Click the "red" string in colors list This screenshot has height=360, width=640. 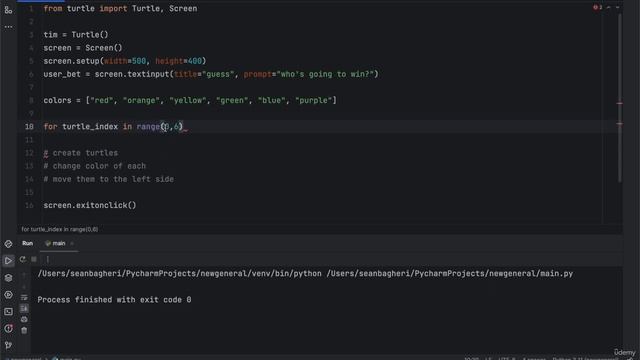click(x=102, y=100)
